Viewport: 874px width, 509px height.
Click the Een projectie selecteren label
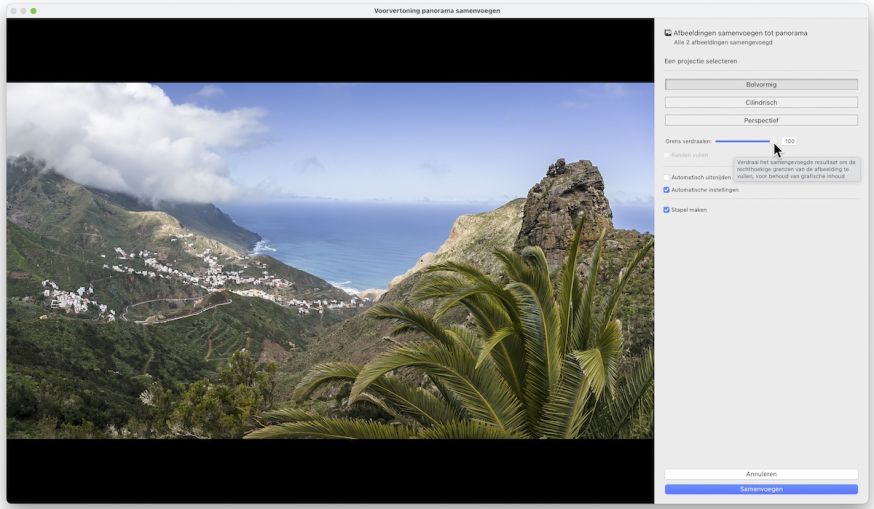coord(700,61)
